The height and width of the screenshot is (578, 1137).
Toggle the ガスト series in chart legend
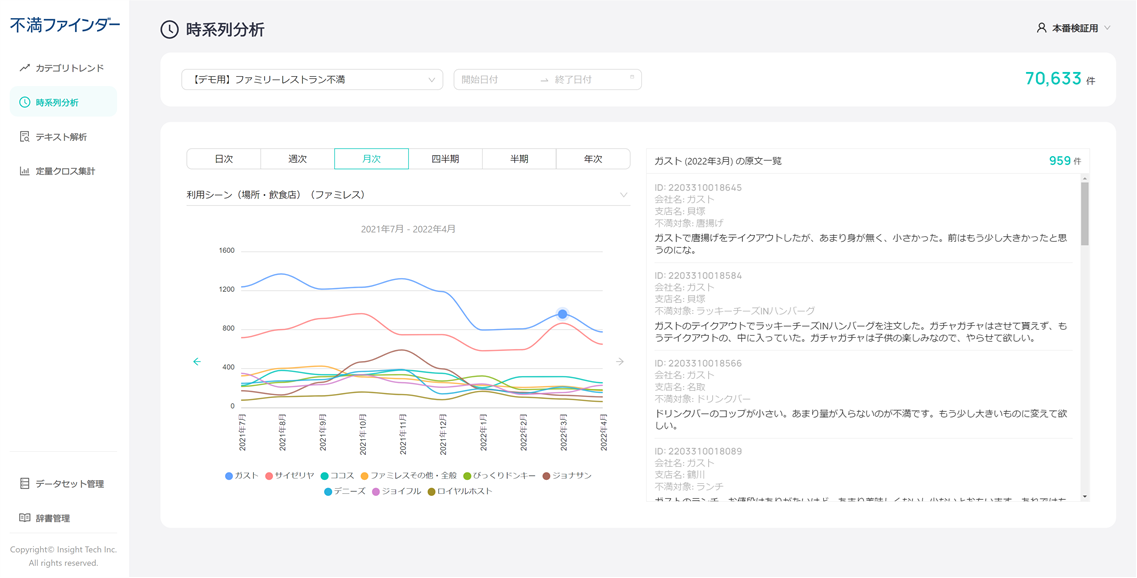coord(242,476)
